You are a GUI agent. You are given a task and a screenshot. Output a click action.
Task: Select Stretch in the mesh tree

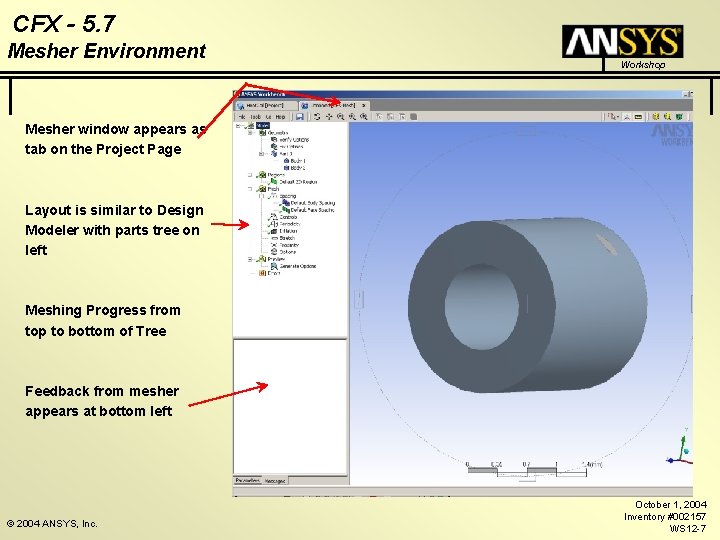click(x=287, y=238)
